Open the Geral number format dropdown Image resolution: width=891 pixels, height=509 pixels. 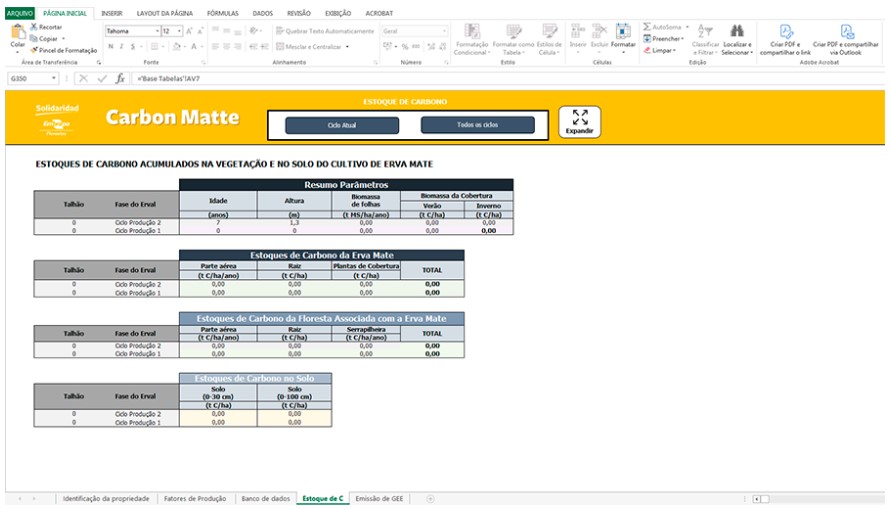click(x=444, y=31)
